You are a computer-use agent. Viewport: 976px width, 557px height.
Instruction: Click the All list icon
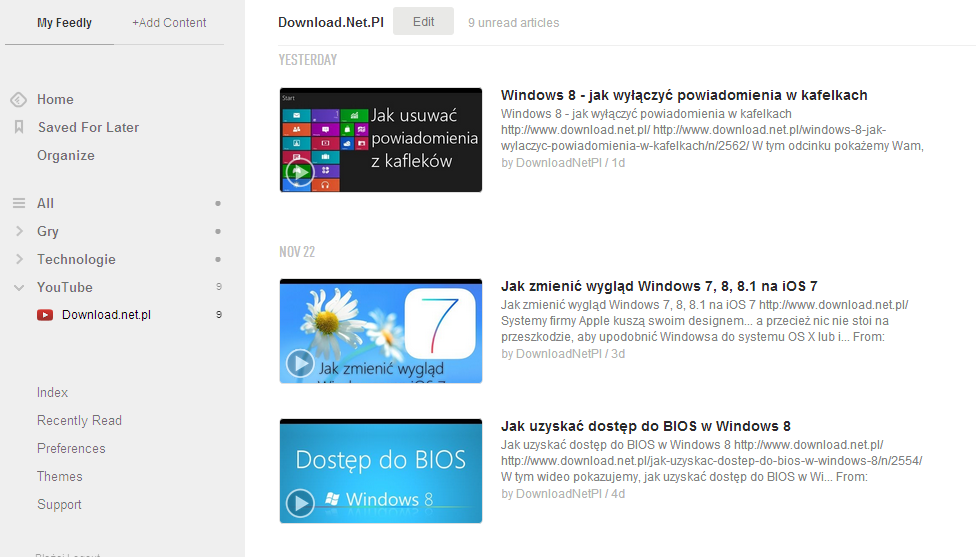tap(19, 204)
